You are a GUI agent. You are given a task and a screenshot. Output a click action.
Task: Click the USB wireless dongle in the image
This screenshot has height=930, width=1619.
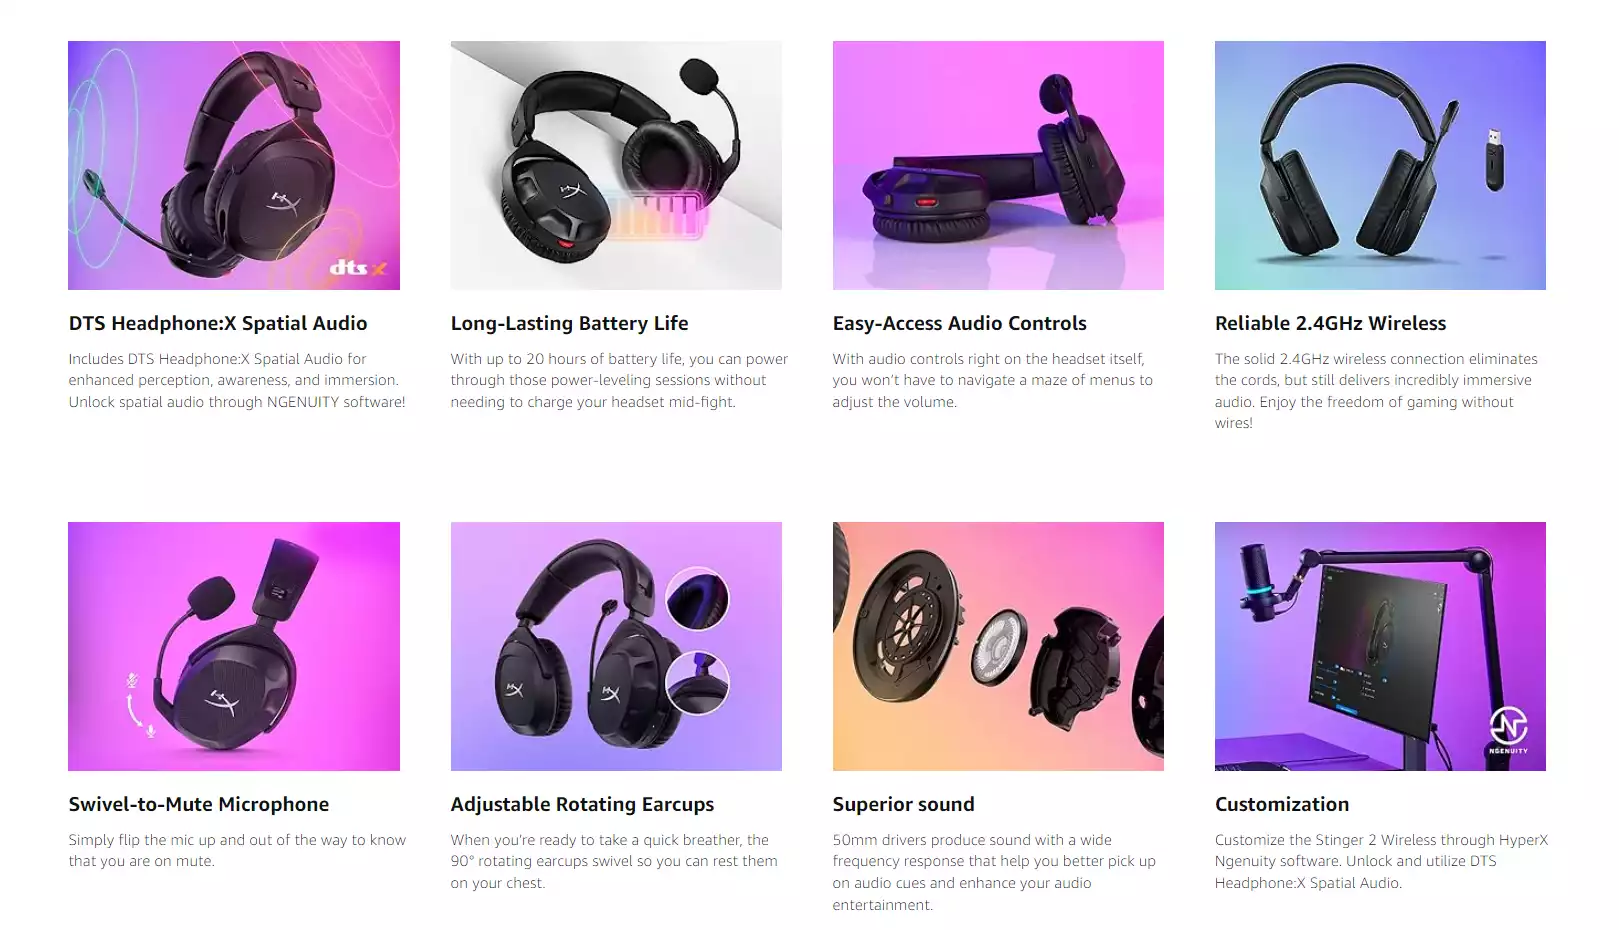[1494, 159]
